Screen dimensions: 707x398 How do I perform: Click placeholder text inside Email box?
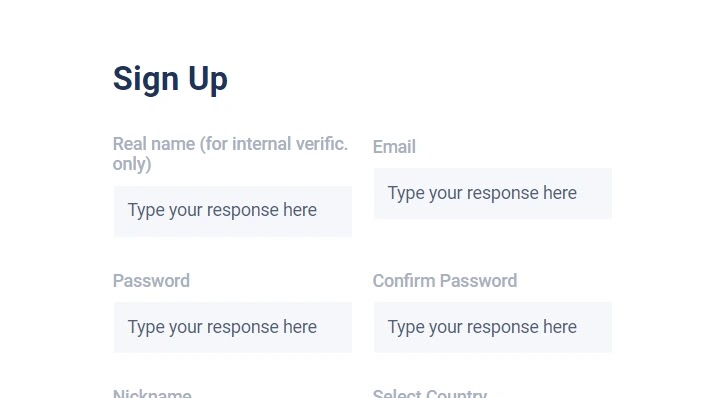click(x=482, y=193)
